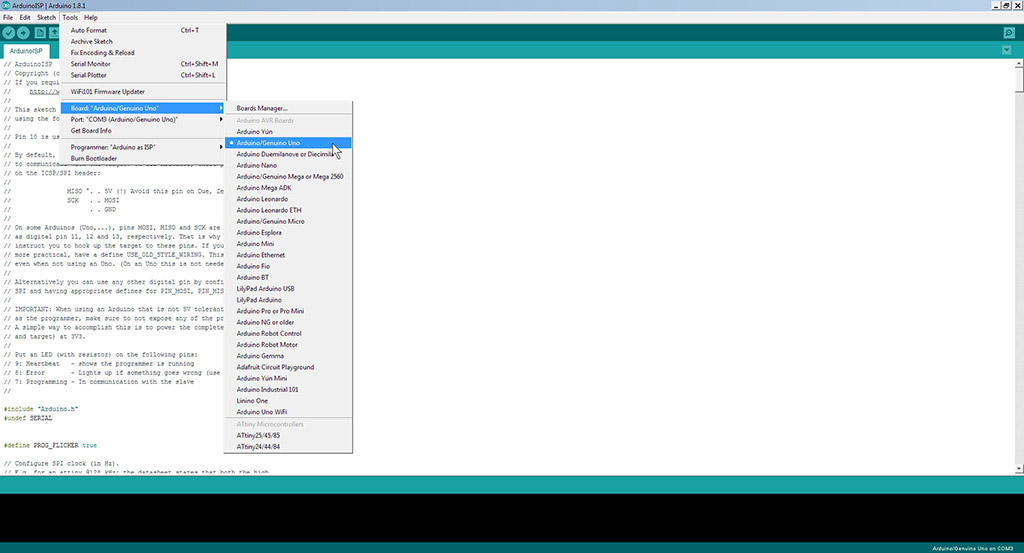
Task: Choose Arduino Uno WiFi board
Action: [x=288, y=412]
